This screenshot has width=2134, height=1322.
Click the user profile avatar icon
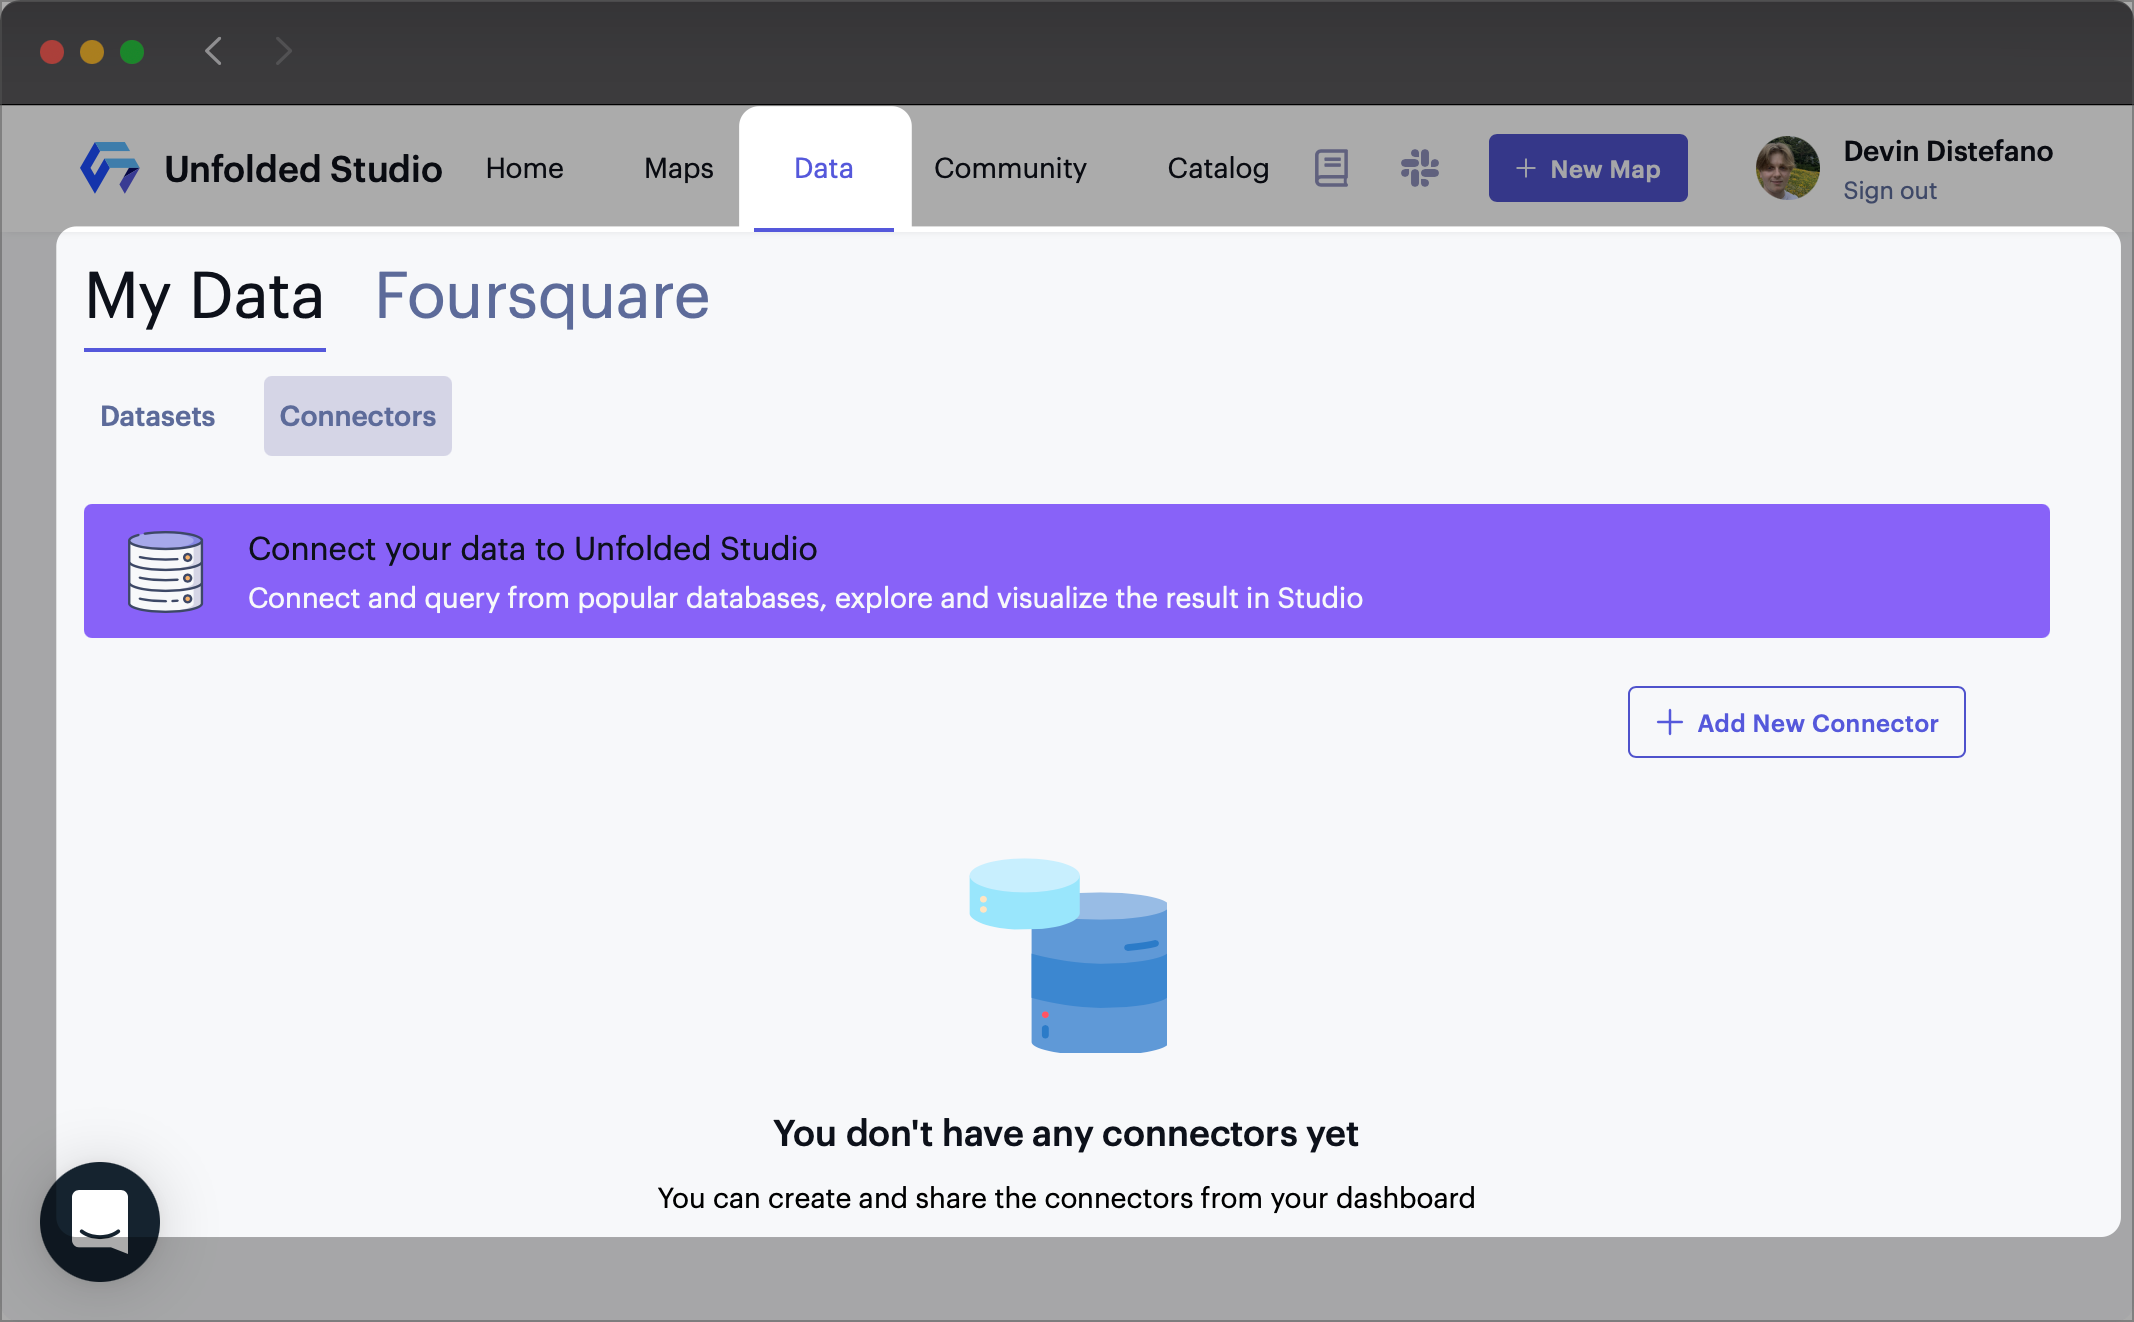1786,168
